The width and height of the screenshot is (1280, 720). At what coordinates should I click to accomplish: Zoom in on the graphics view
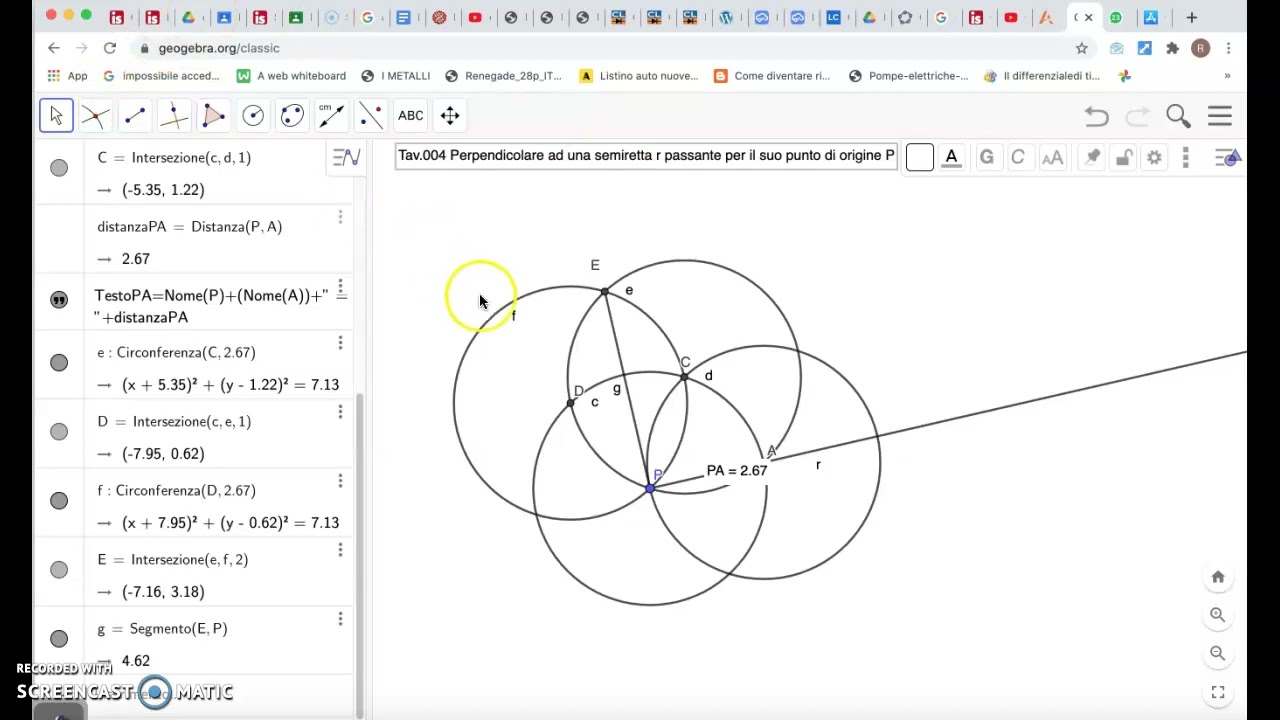pyautogui.click(x=1218, y=615)
